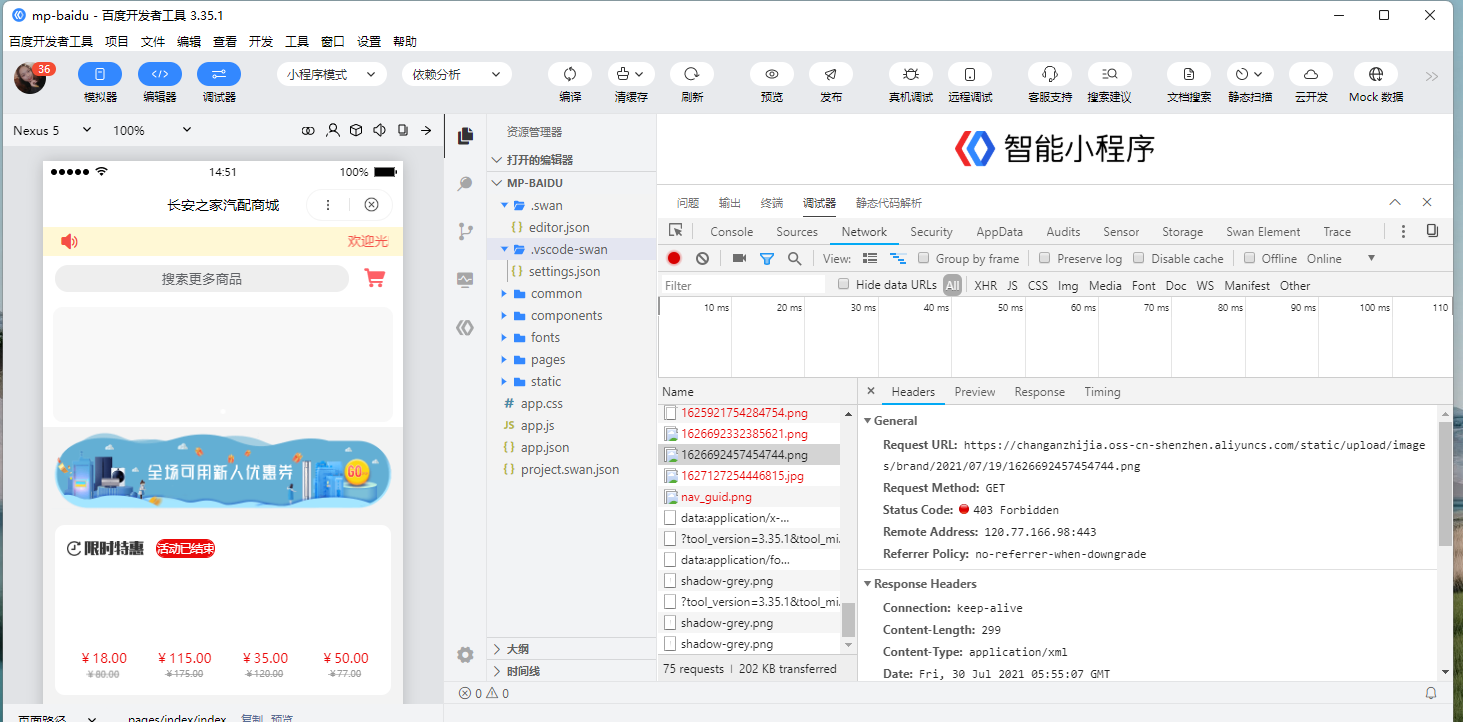Check Hide data URLs
This screenshot has height=722, width=1463.
pyautogui.click(x=843, y=284)
